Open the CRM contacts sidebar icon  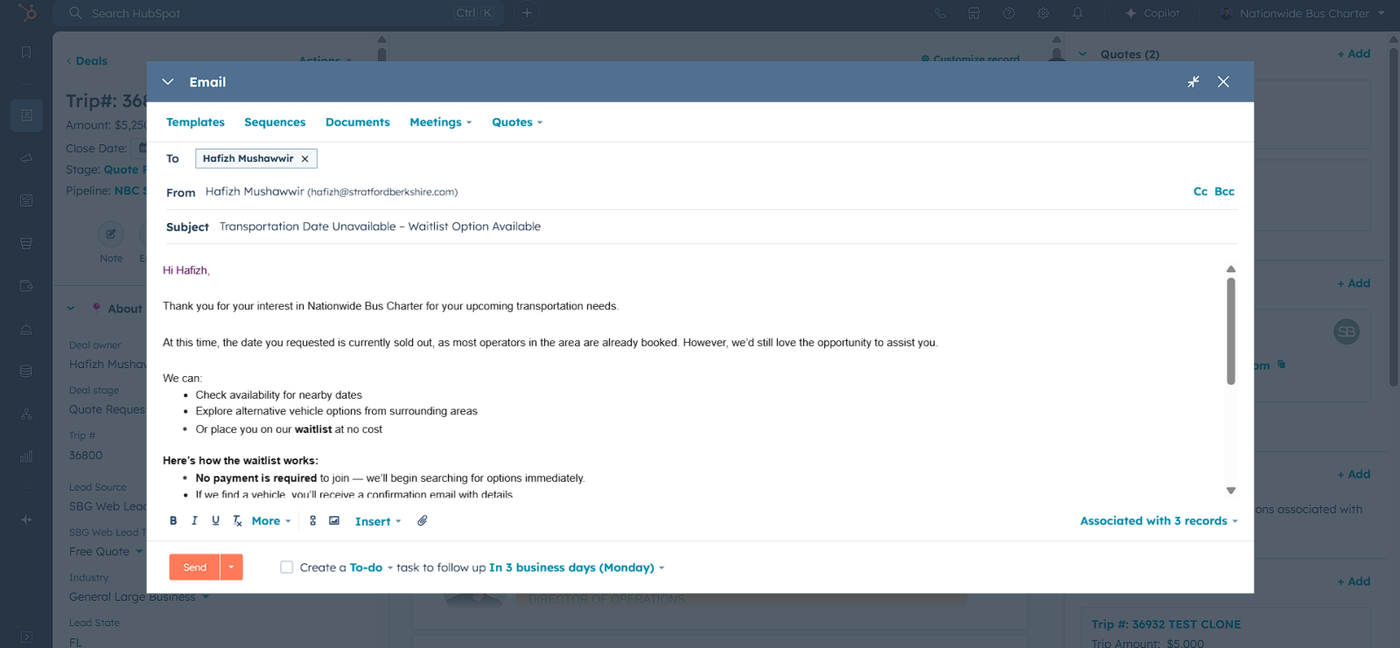point(26,115)
